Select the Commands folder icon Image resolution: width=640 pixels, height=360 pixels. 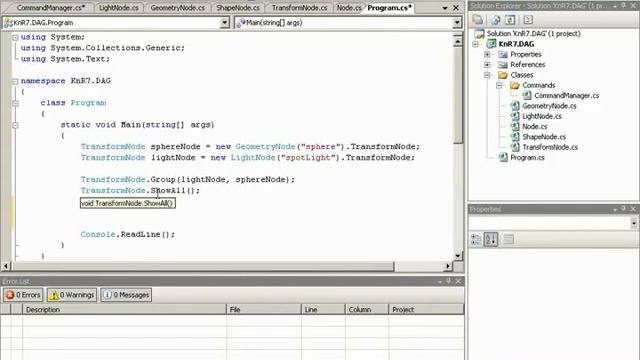tap(515, 85)
